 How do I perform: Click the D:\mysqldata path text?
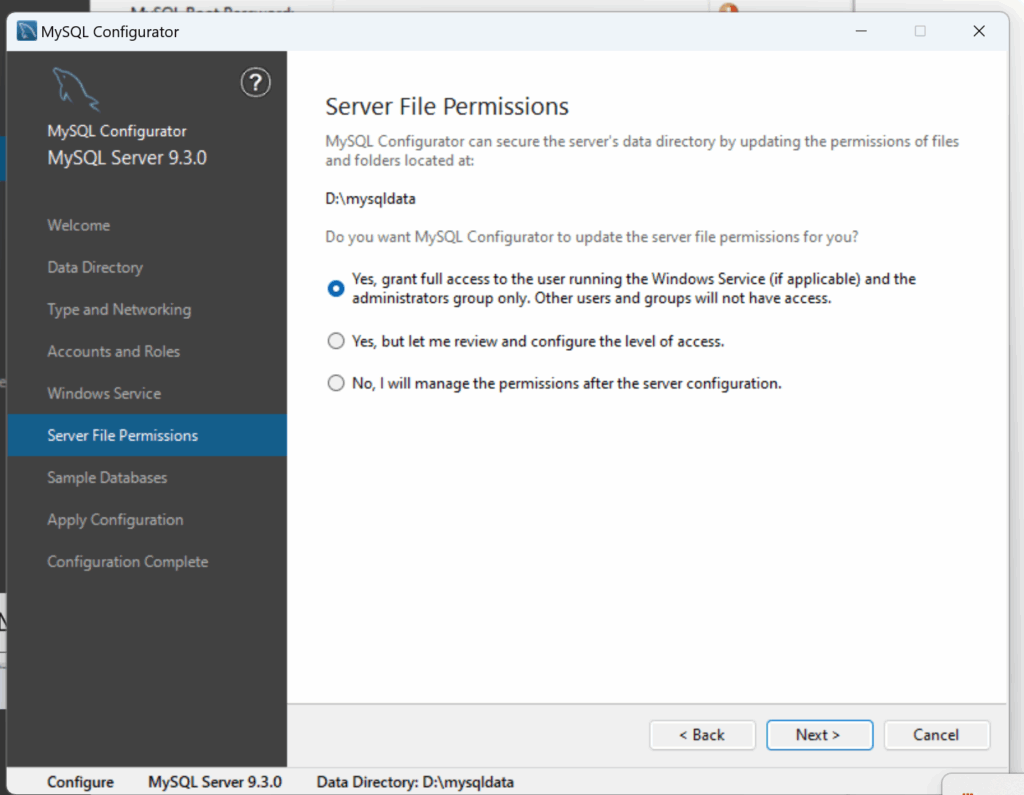point(371,198)
